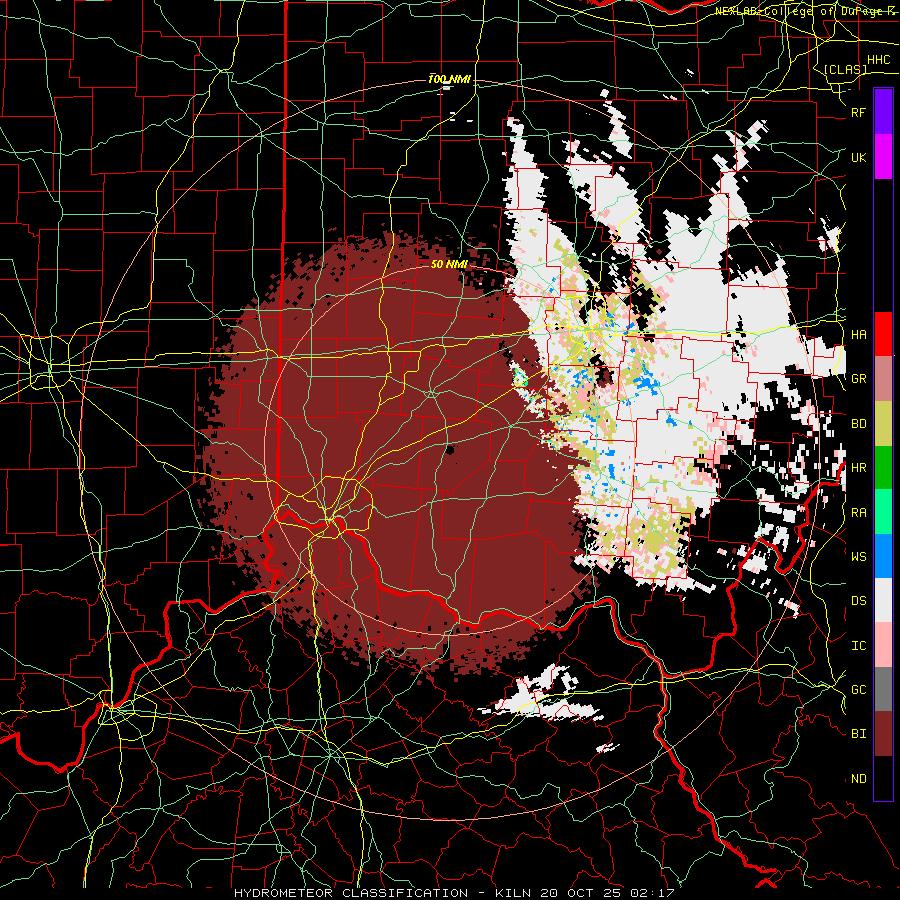900x900 pixels.
Task: Click the red HA color swatch
Action: (883, 334)
